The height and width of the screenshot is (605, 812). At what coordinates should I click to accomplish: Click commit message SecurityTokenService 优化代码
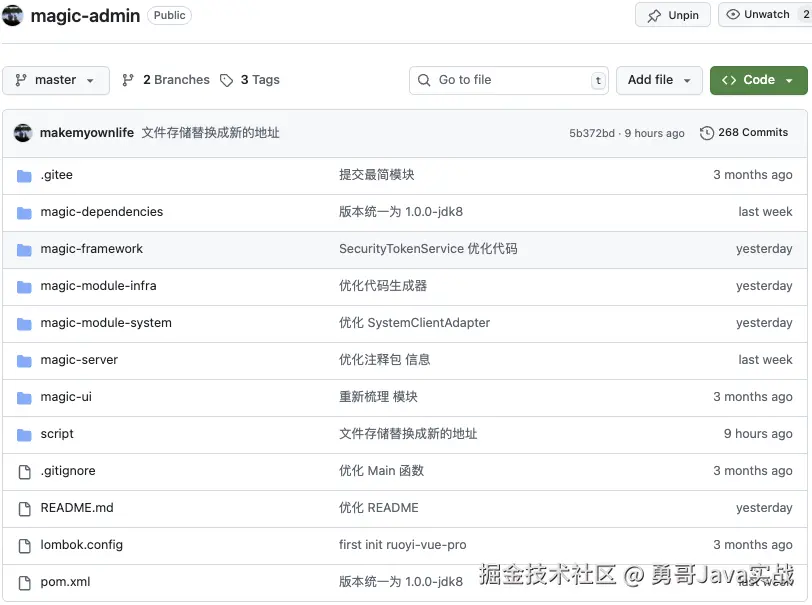coord(428,249)
